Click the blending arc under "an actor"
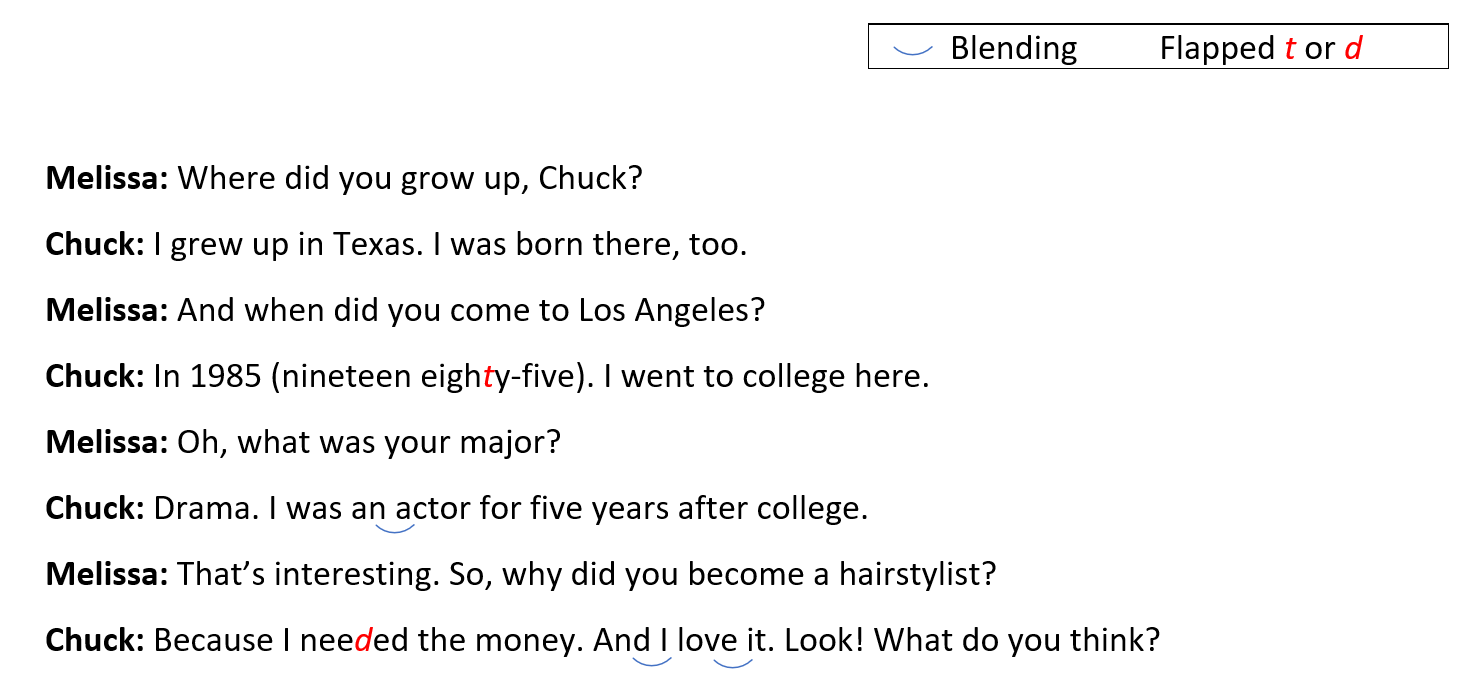This screenshot has height=681, width=1469. (394, 529)
